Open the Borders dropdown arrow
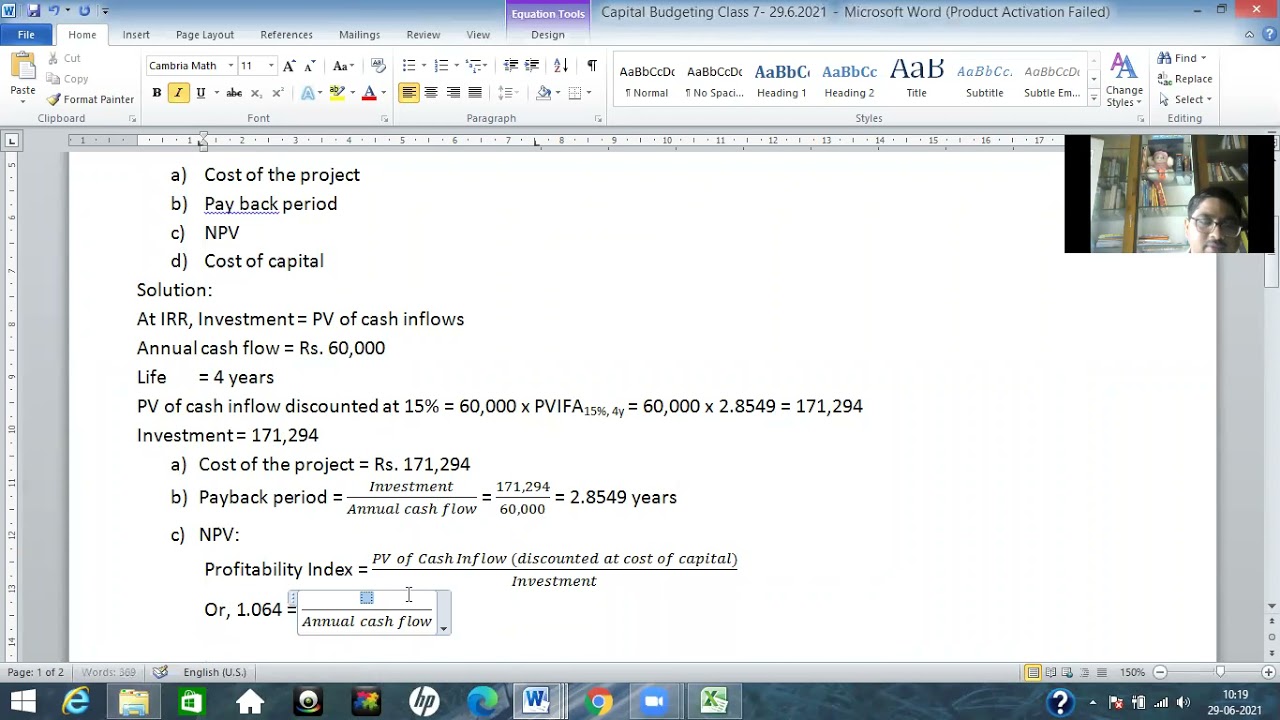Screen dimensions: 1280x720 (589, 93)
